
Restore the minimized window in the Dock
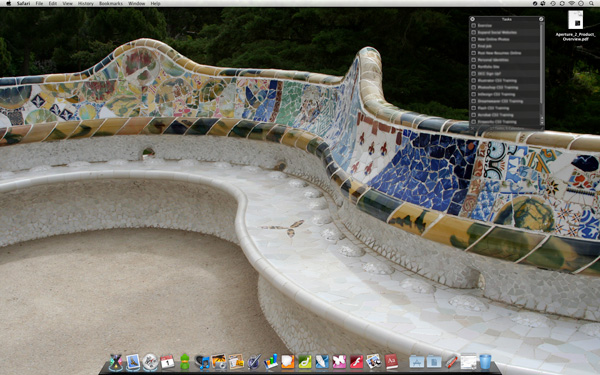pos(468,362)
